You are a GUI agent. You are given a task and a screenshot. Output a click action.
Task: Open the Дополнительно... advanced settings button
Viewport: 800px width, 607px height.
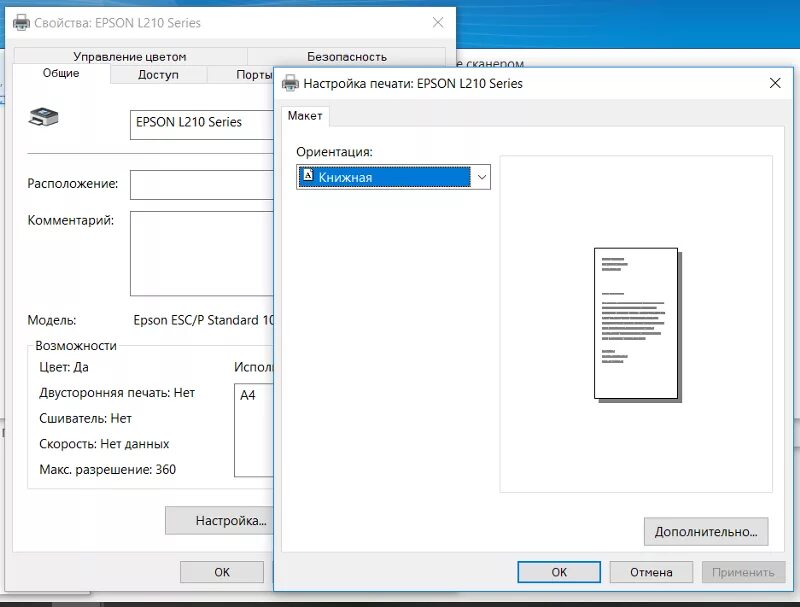[x=706, y=532]
